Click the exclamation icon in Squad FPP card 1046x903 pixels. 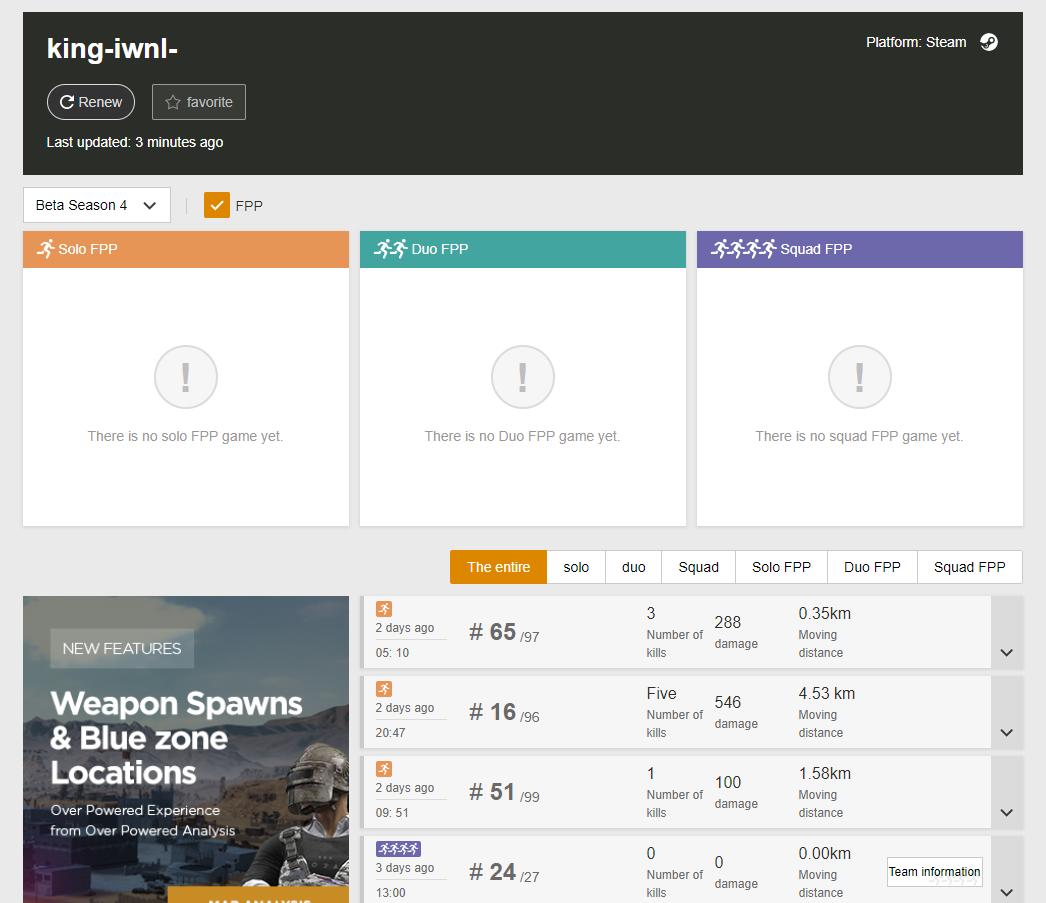860,377
